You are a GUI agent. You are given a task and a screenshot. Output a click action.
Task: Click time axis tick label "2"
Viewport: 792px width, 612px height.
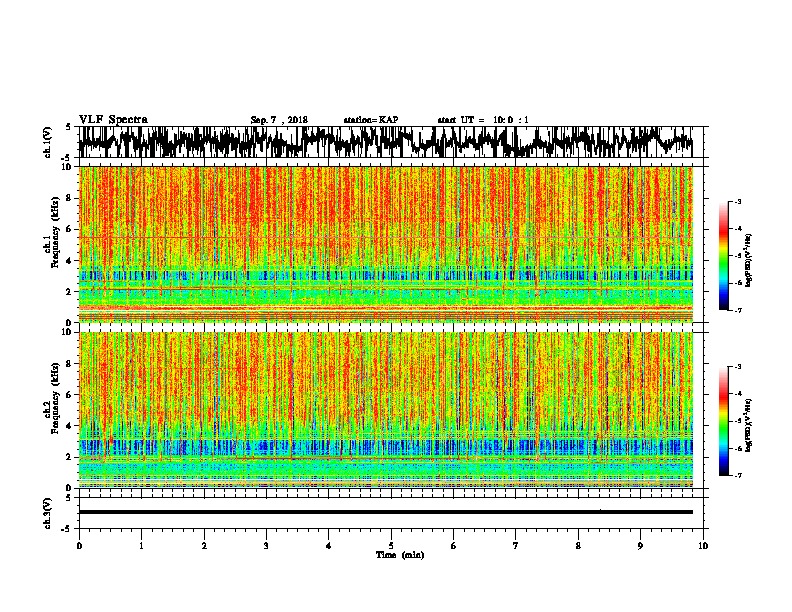(204, 546)
